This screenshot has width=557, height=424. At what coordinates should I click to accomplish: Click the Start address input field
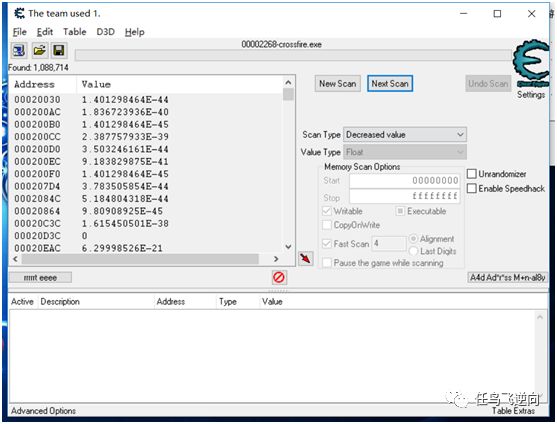coord(405,181)
